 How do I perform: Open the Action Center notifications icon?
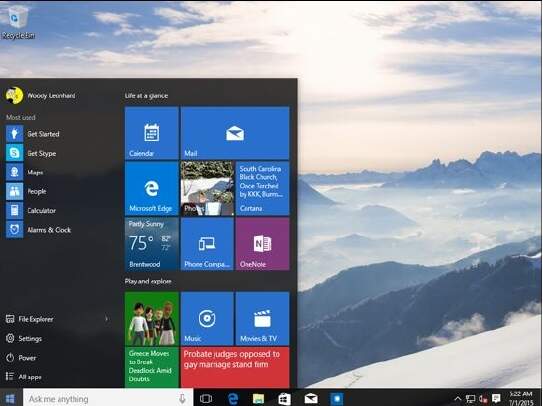[496, 398]
